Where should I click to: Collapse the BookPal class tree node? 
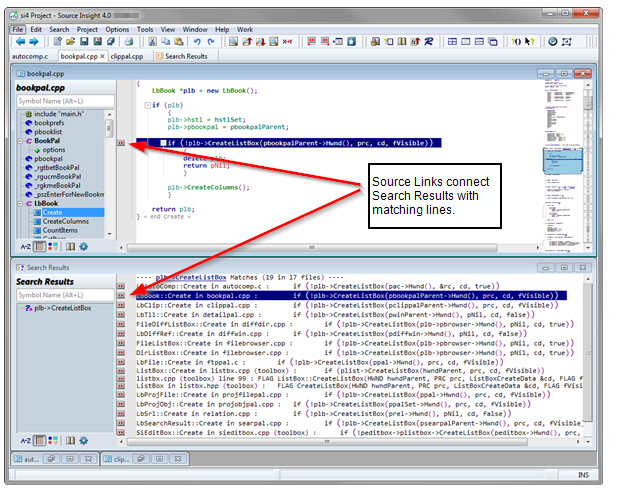click(20, 141)
